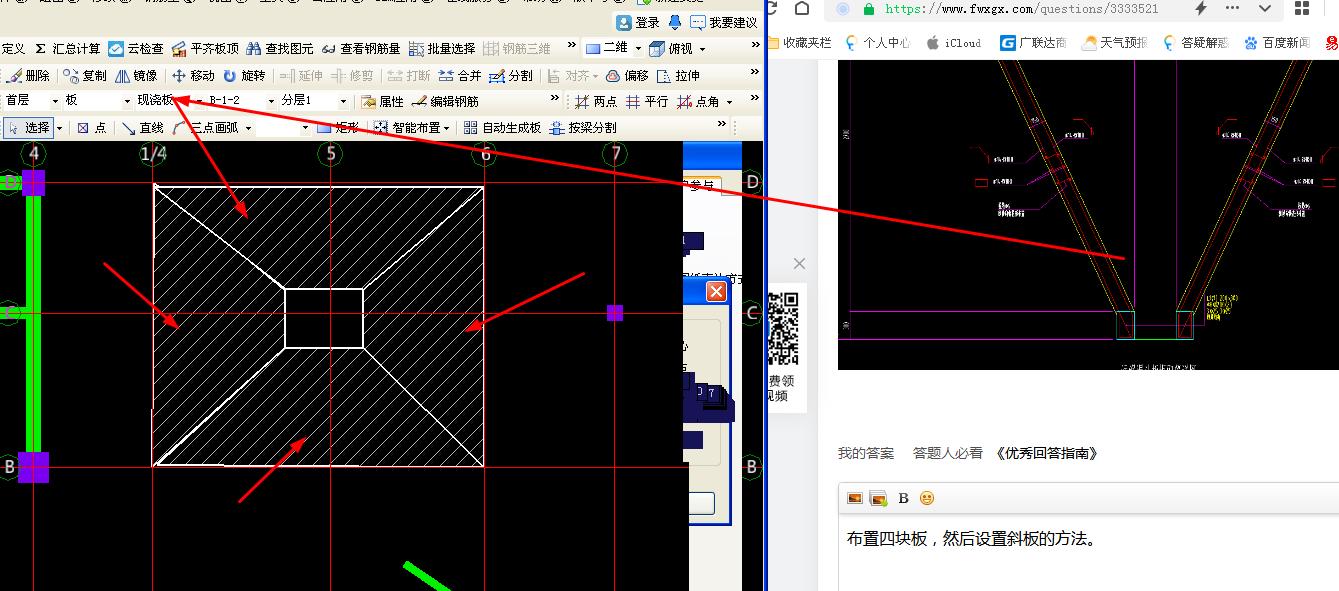1339x591 pixels.
Task: Open 个人中心 bookmark
Action: click(x=877, y=43)
